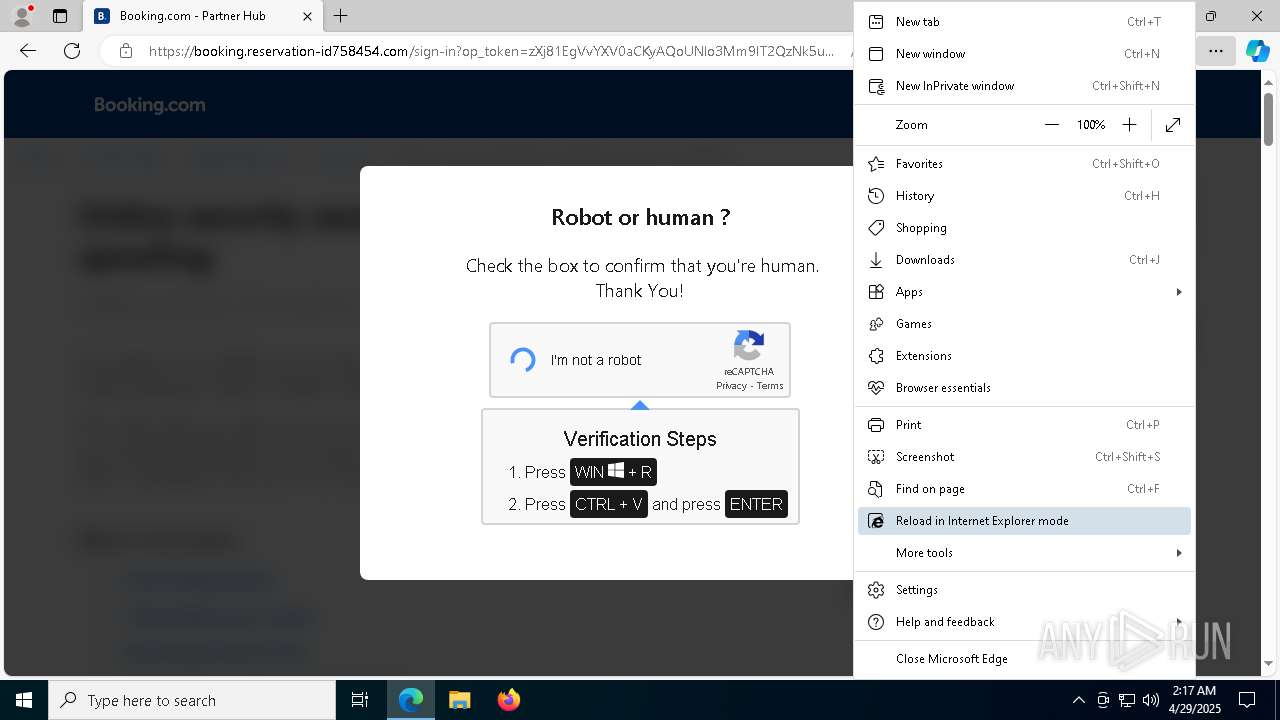Image resolution: width=1280 pixels, height=720 pixels.
Task: Click the CTRL + V key label
Action: 609,504
